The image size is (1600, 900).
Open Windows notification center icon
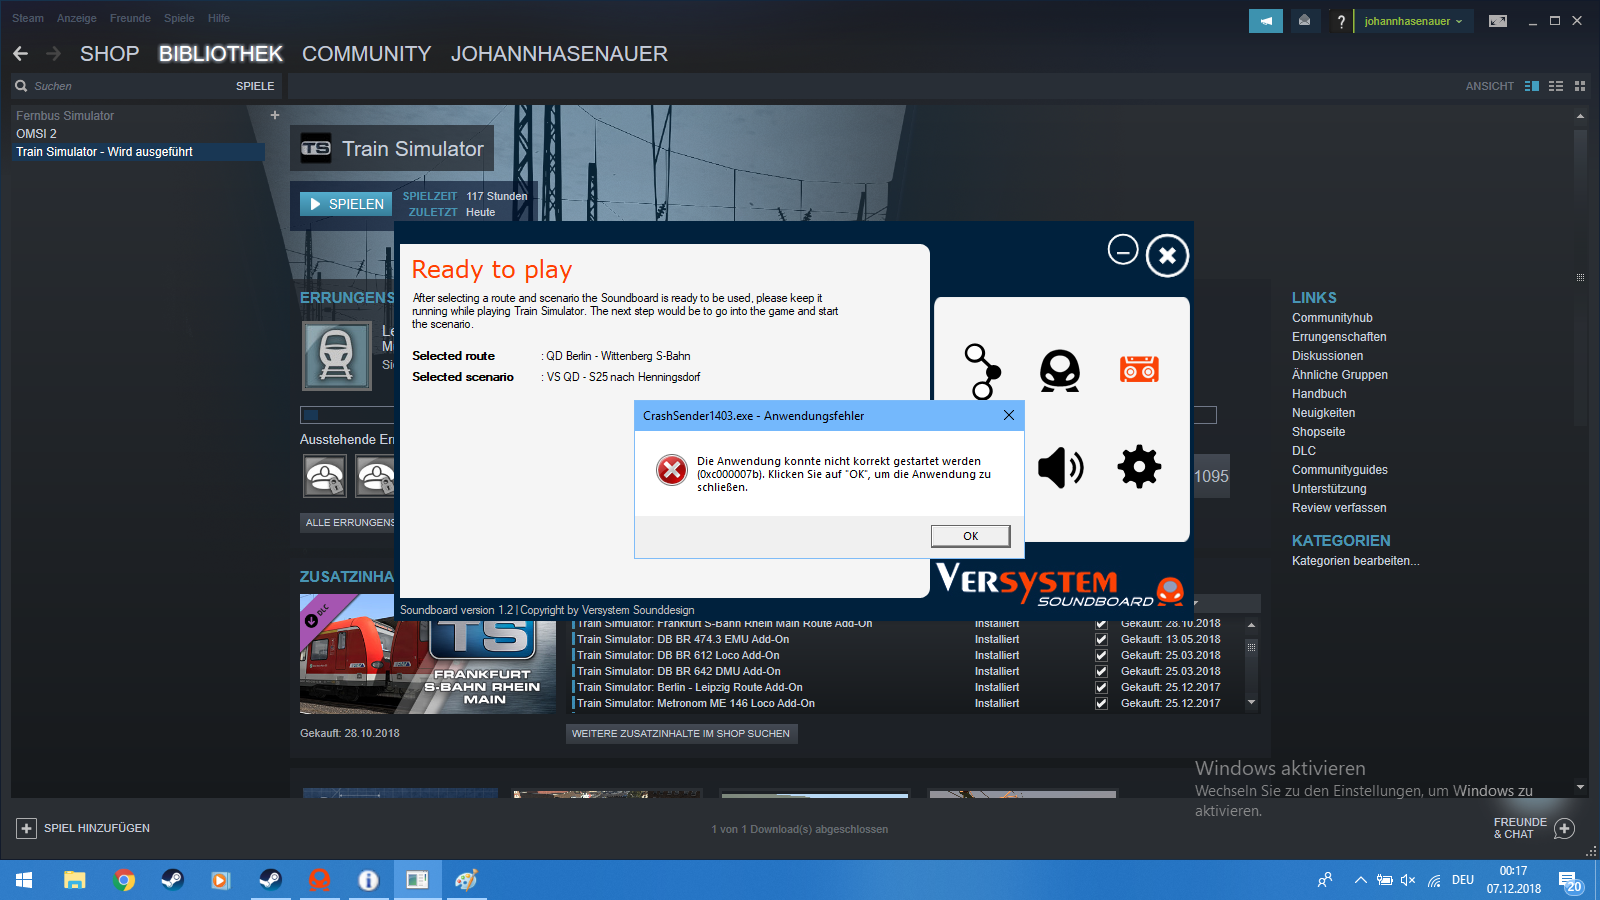1571,880
